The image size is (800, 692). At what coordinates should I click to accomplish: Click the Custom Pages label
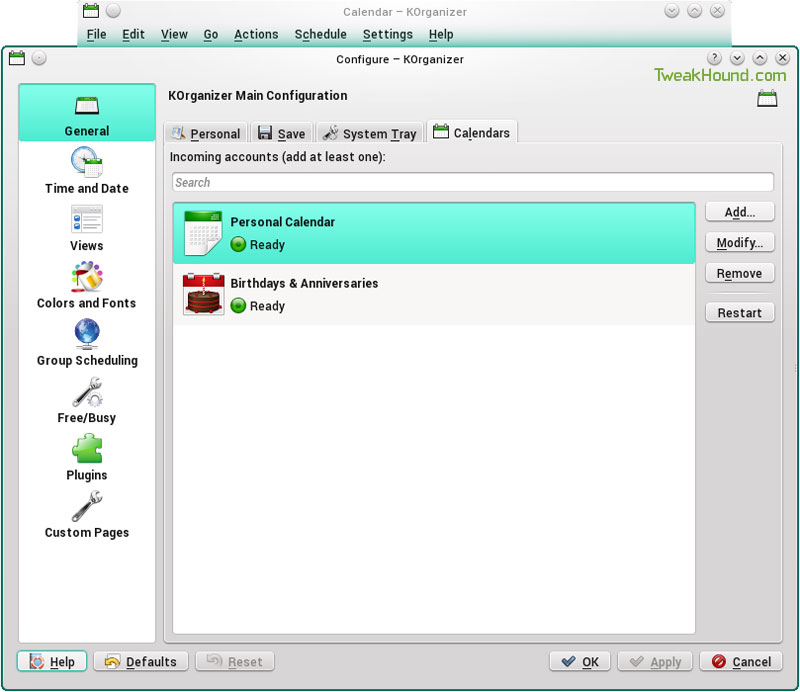(87, 532)
